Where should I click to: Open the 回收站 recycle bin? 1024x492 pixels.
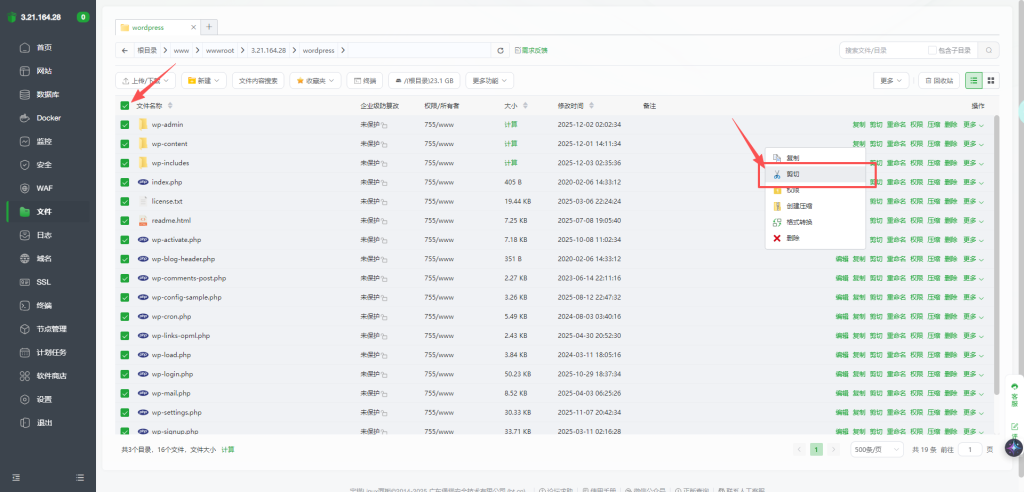point(938,80)
